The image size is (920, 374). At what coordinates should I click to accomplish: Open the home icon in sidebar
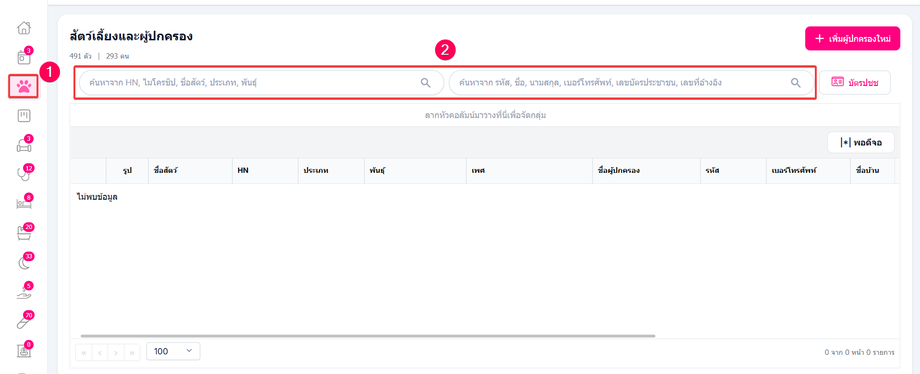click(x=23, y=28)
